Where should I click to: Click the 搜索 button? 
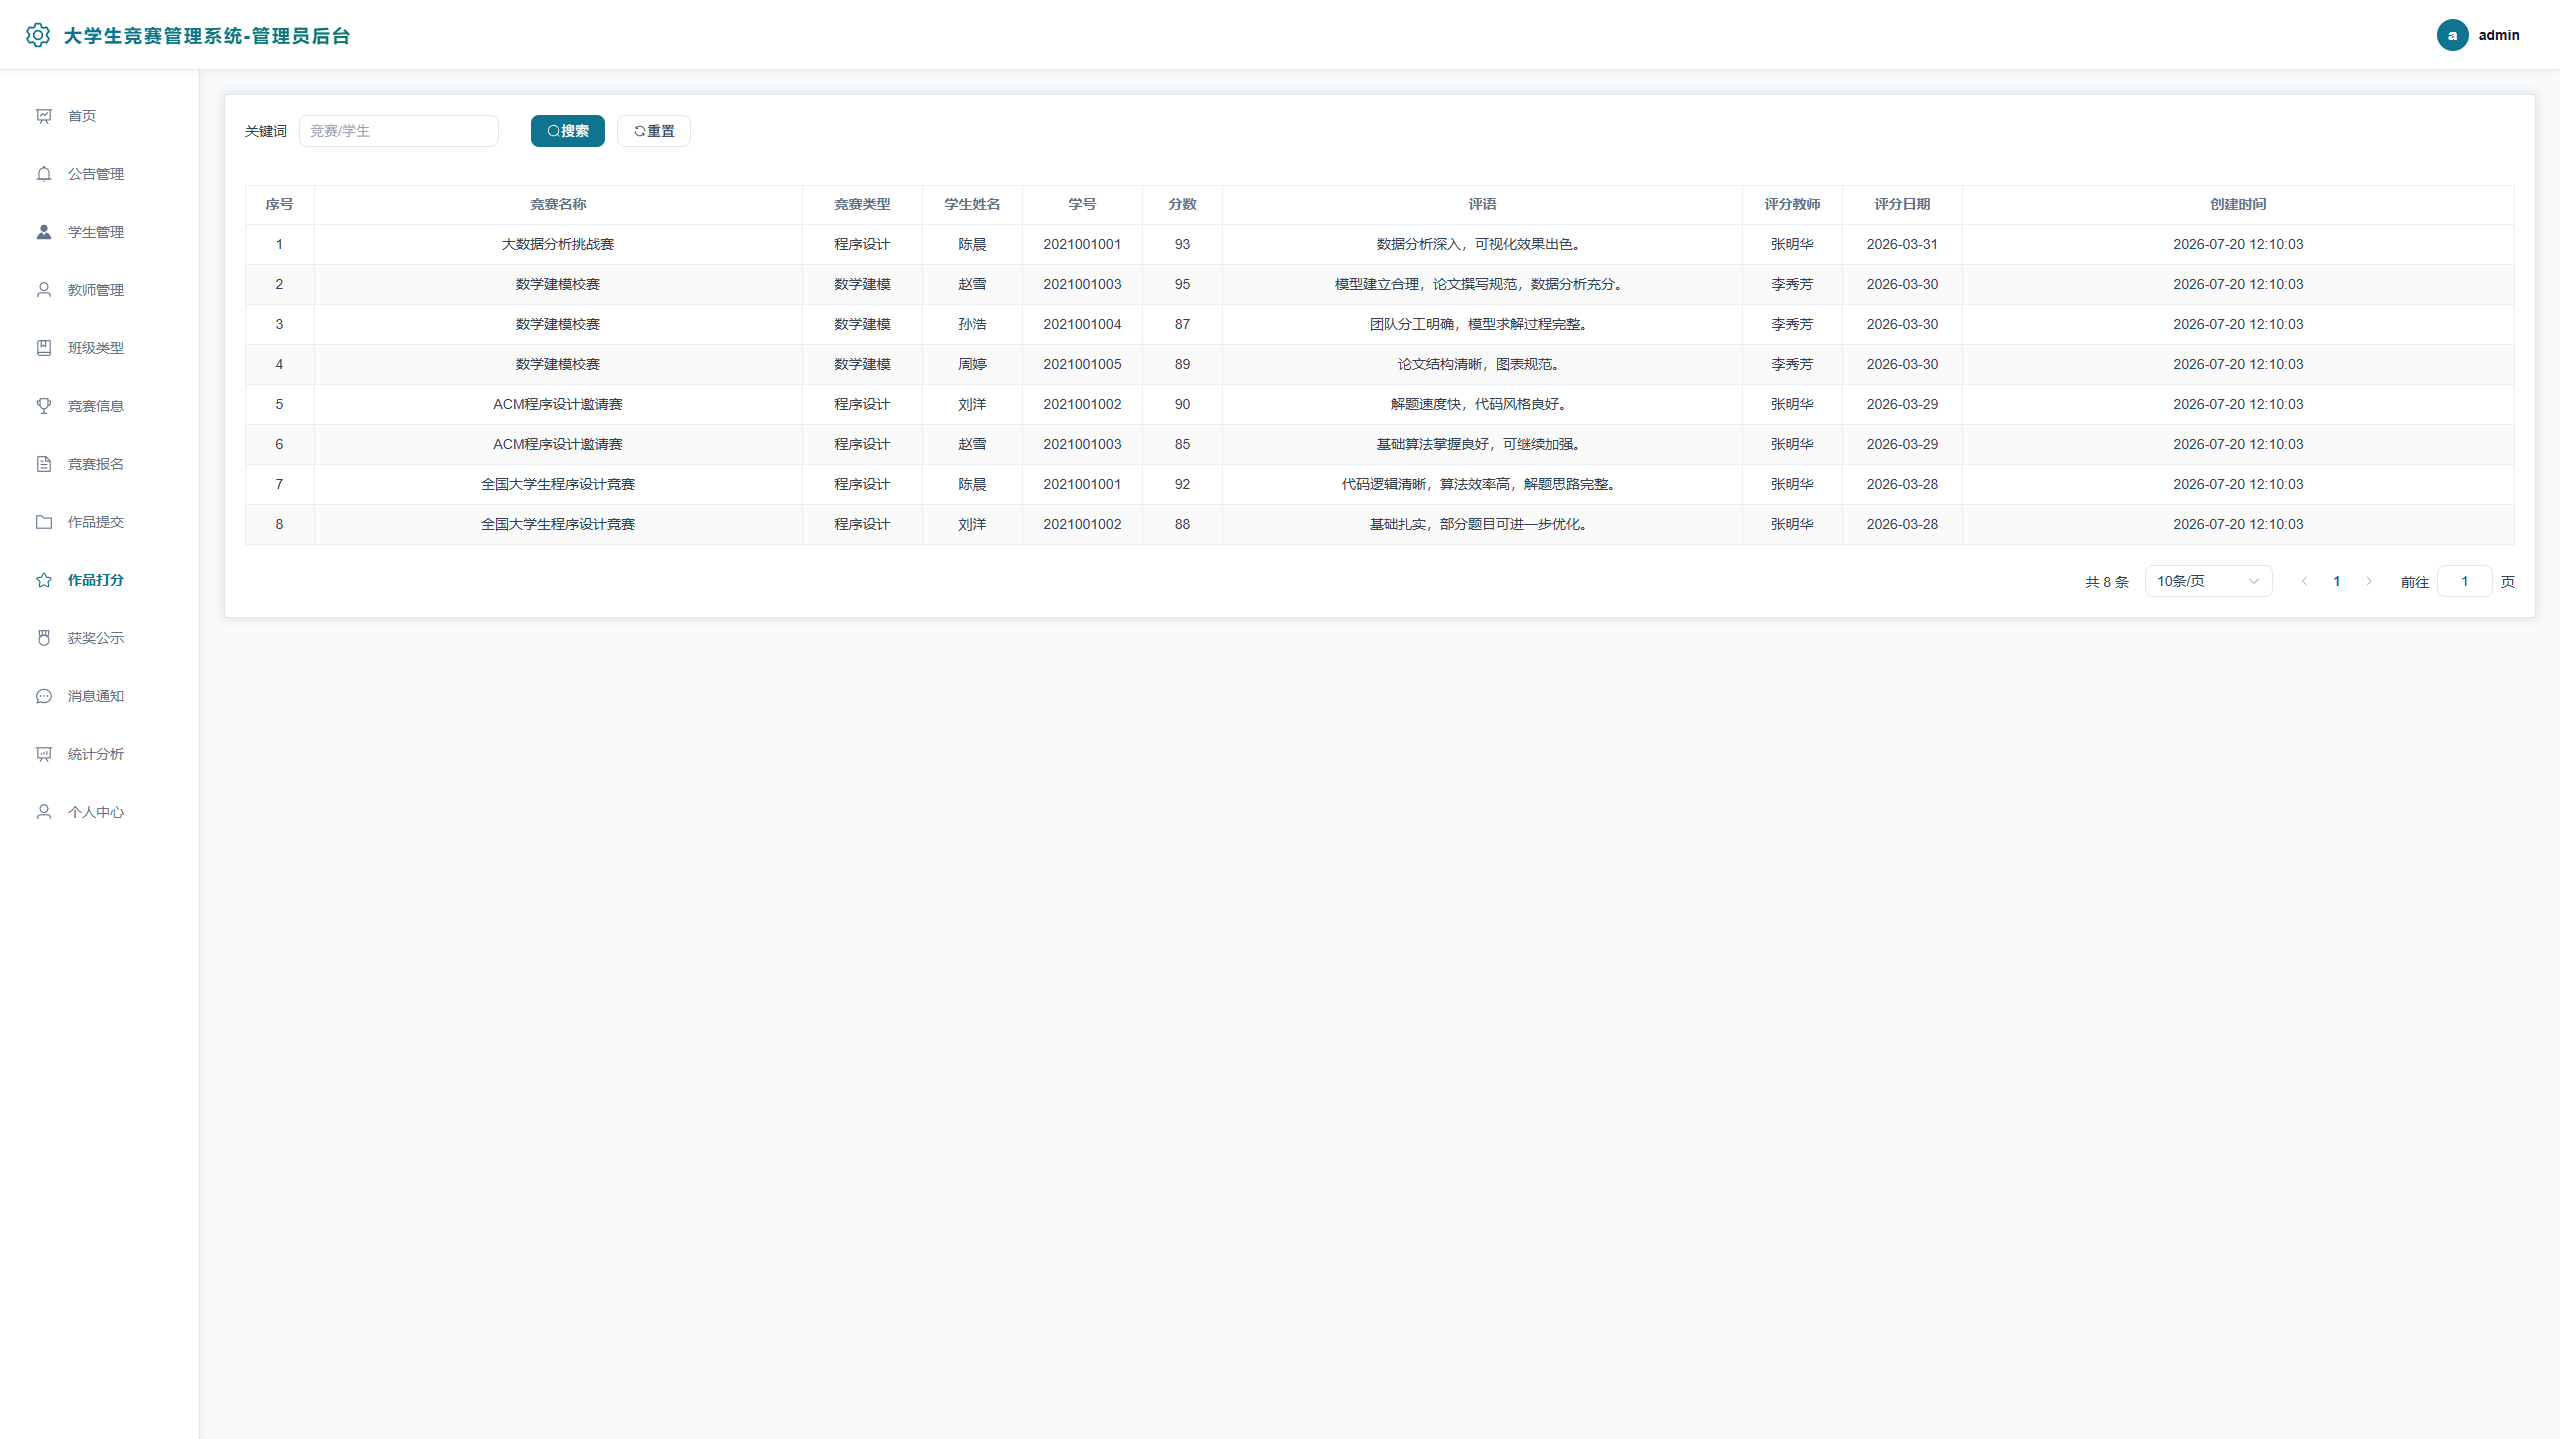pyautogui.click(x=568, y=131)
